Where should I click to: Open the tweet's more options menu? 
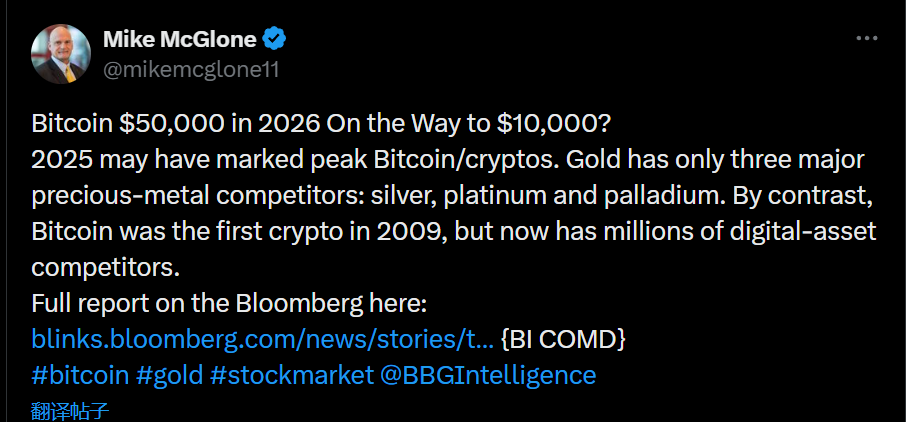(866, 39)
